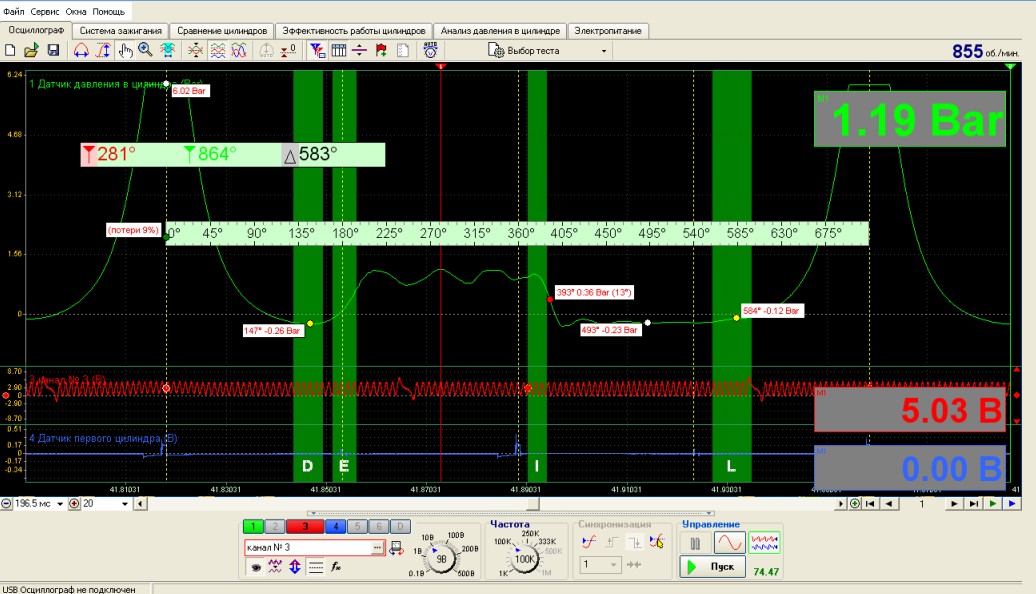Toggle channel 1 green button
Screen dimensions: 1036x594
tap(253, 527)
